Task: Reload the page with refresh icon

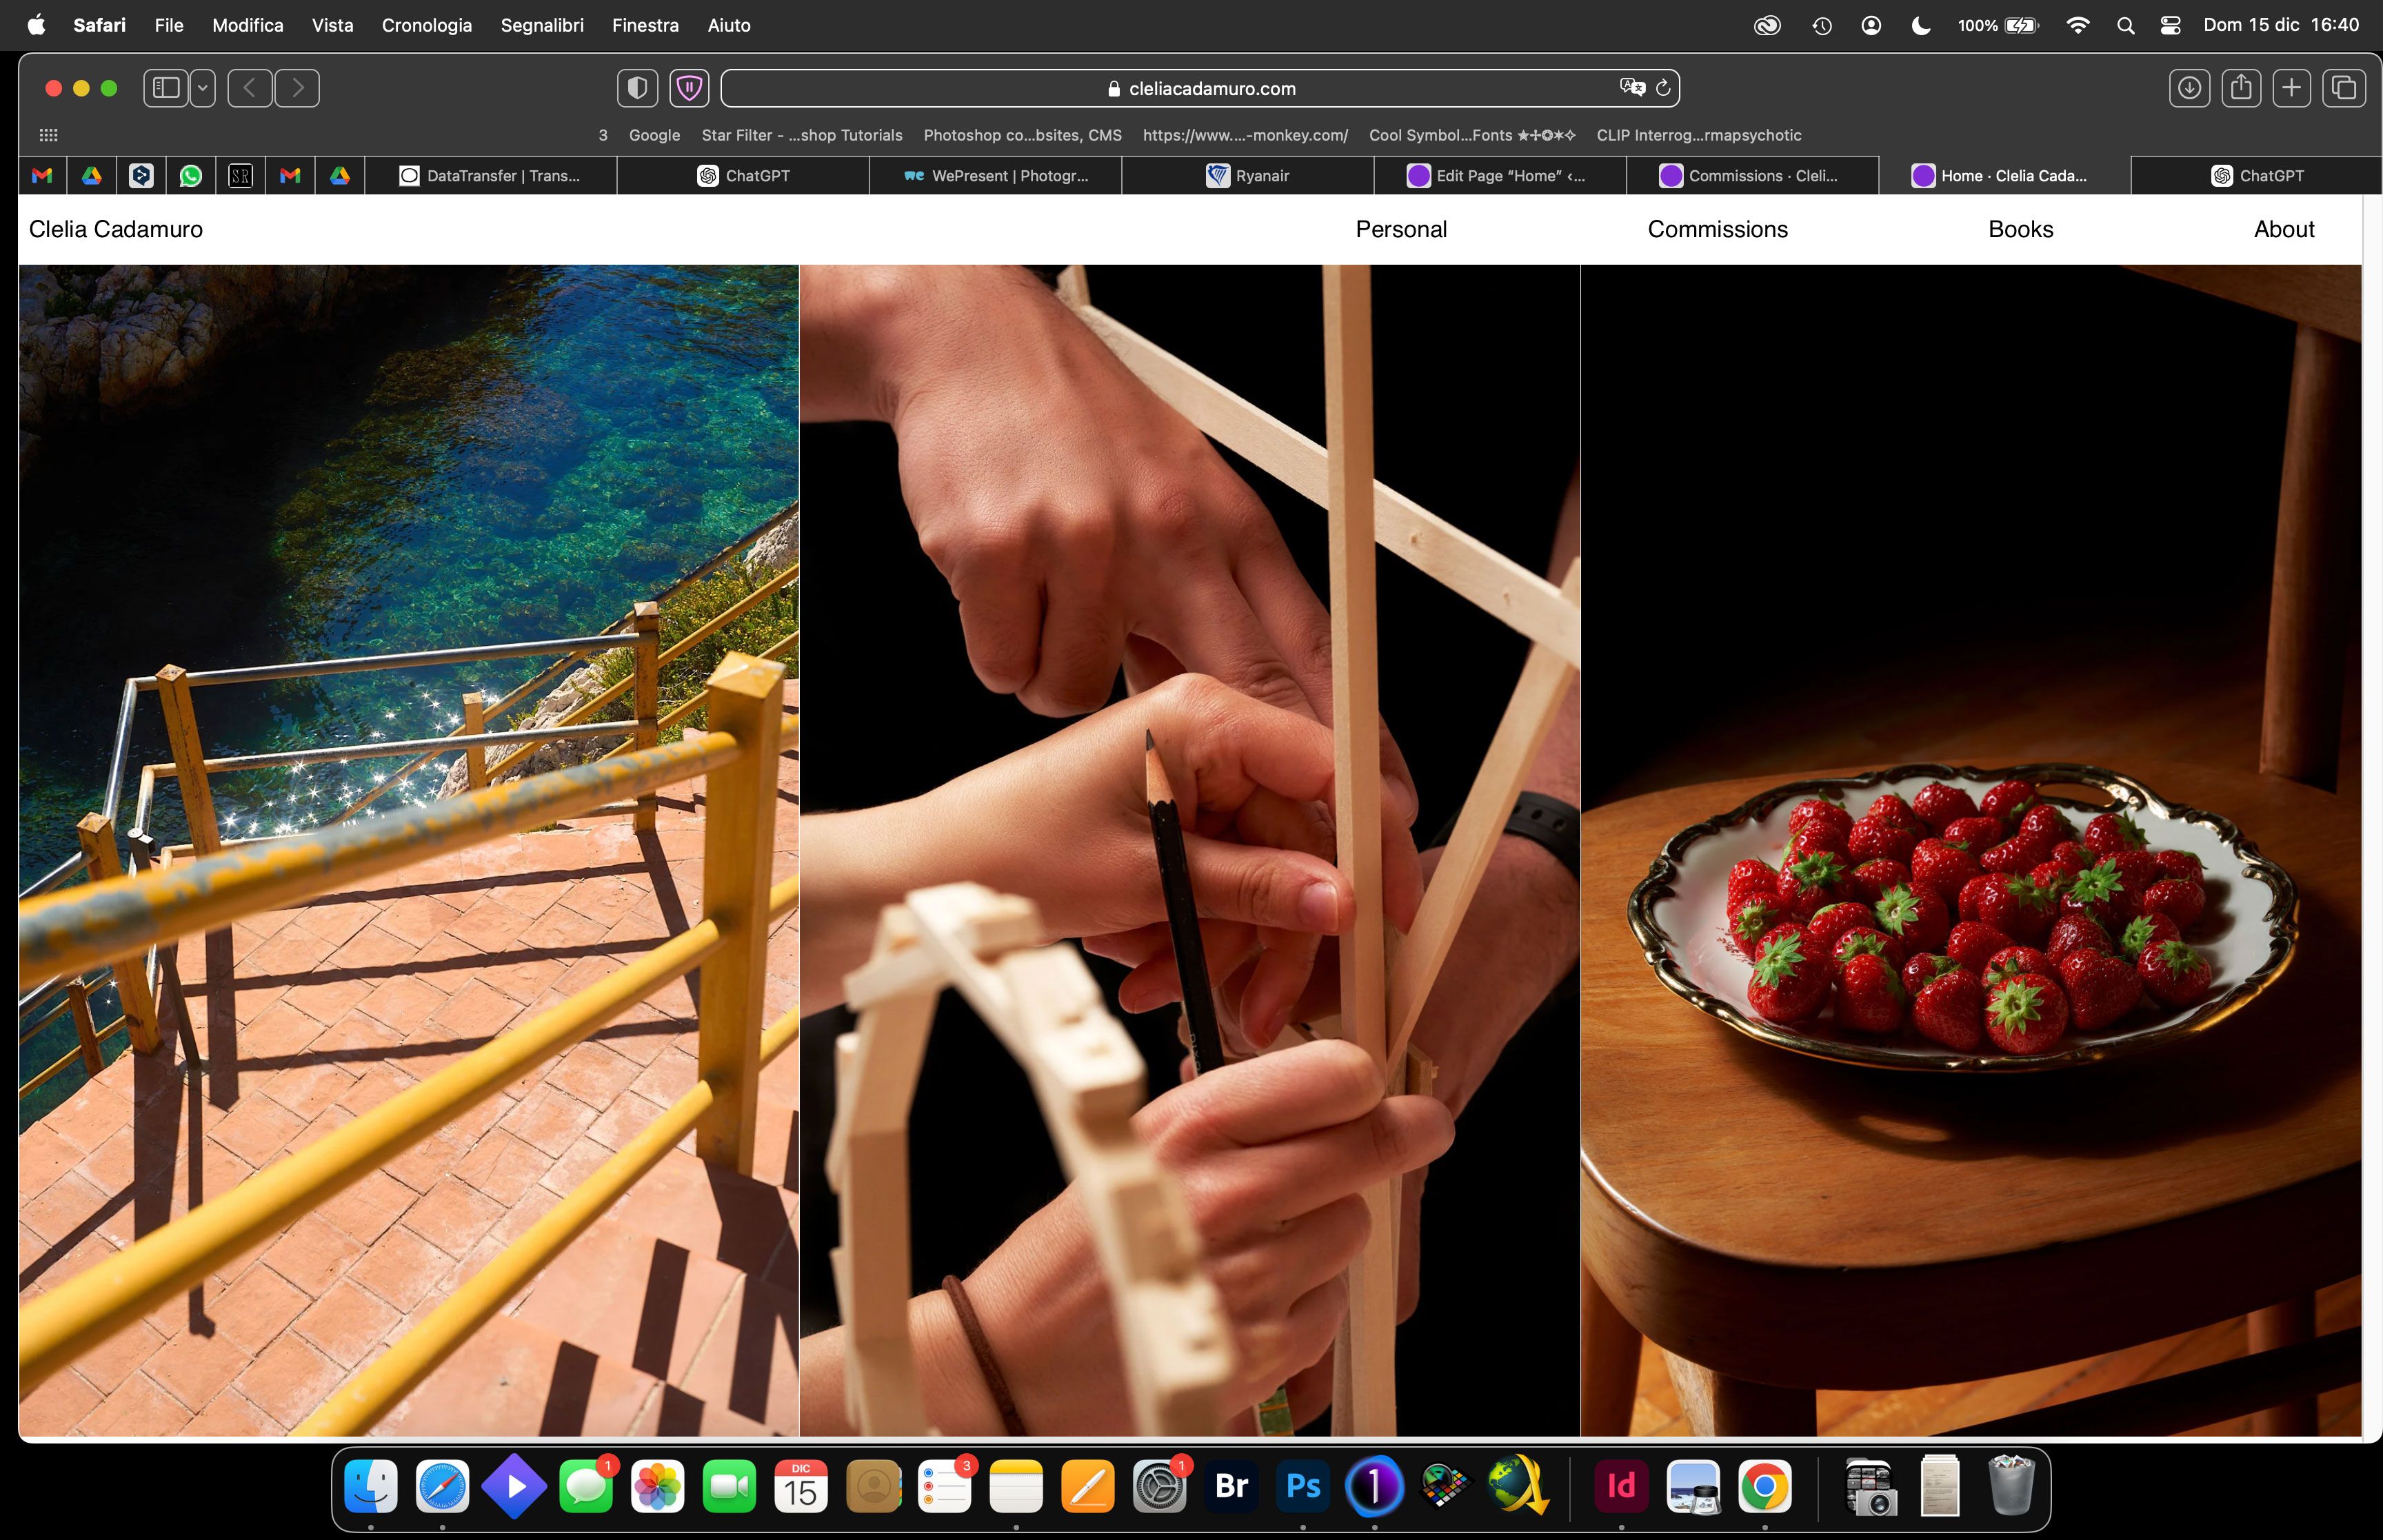Action: point(1663,88)
